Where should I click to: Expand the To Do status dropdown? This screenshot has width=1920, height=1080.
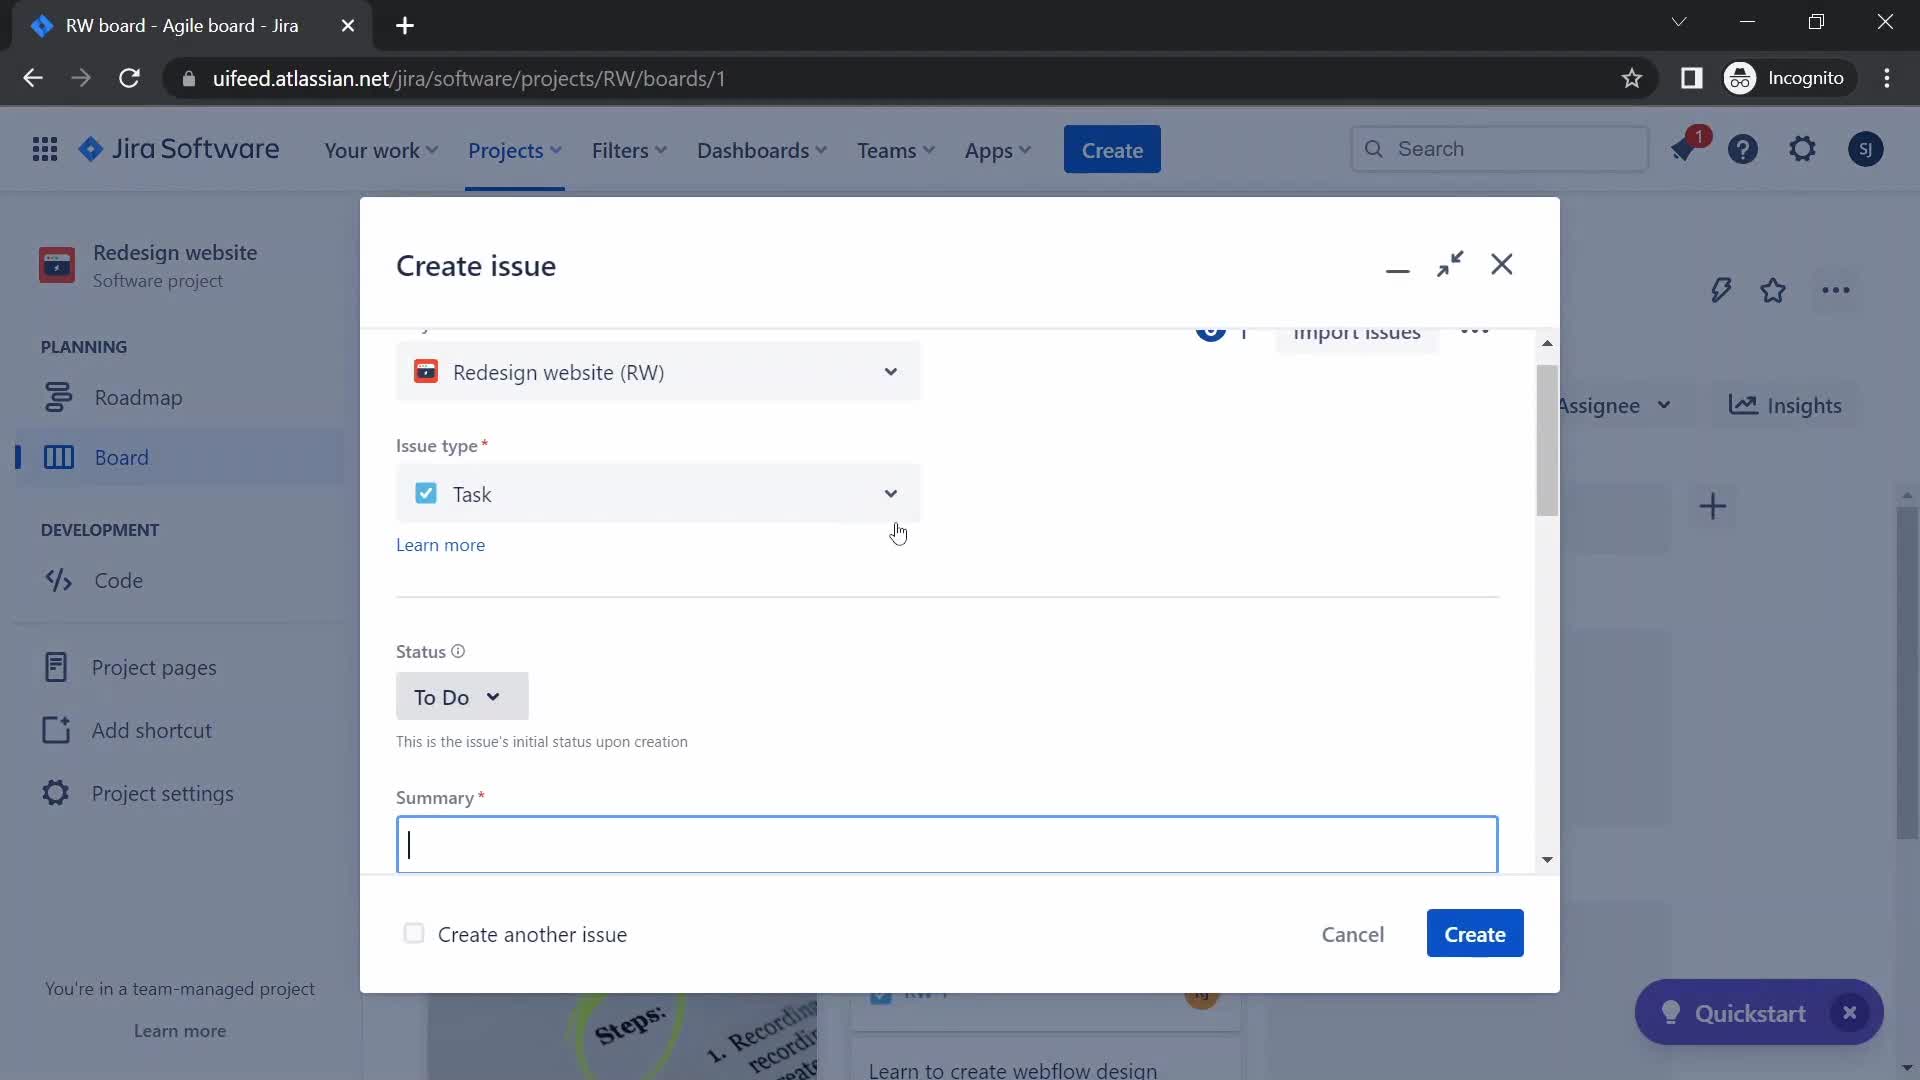click(x=460, y=696)
